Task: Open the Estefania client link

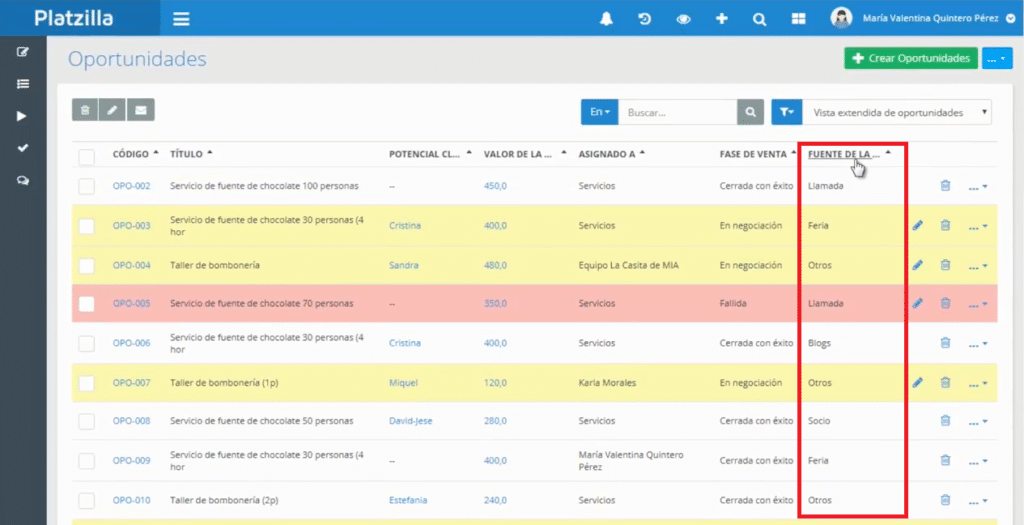Action: [x=408, y=500]
